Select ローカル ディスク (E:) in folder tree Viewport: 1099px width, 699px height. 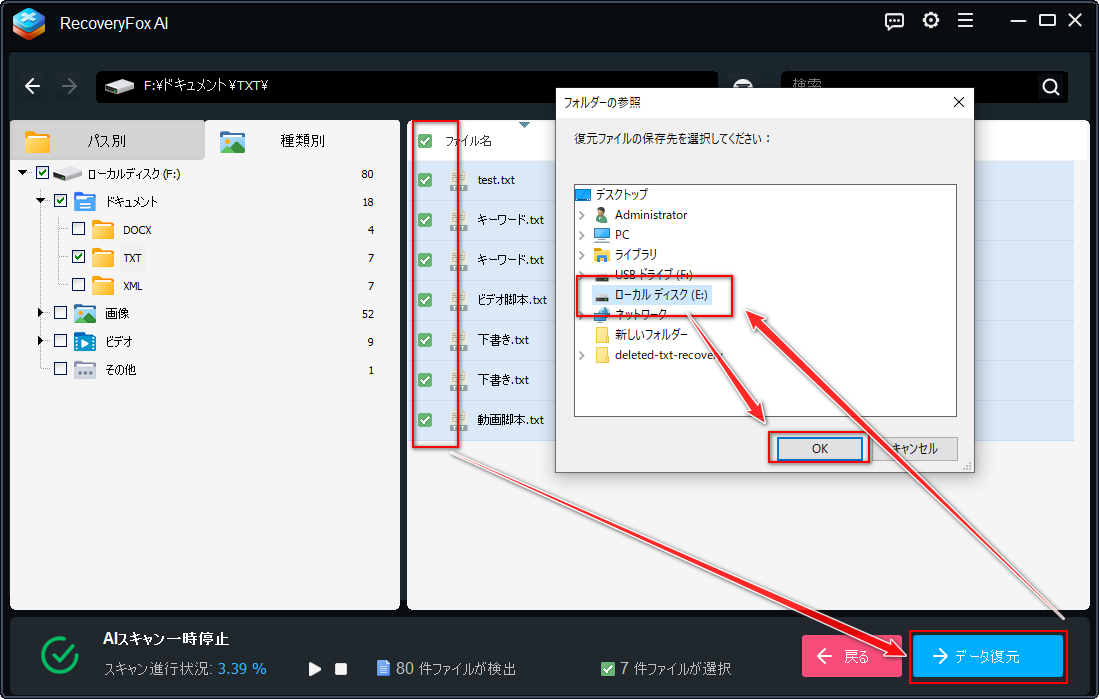(661, 295)
